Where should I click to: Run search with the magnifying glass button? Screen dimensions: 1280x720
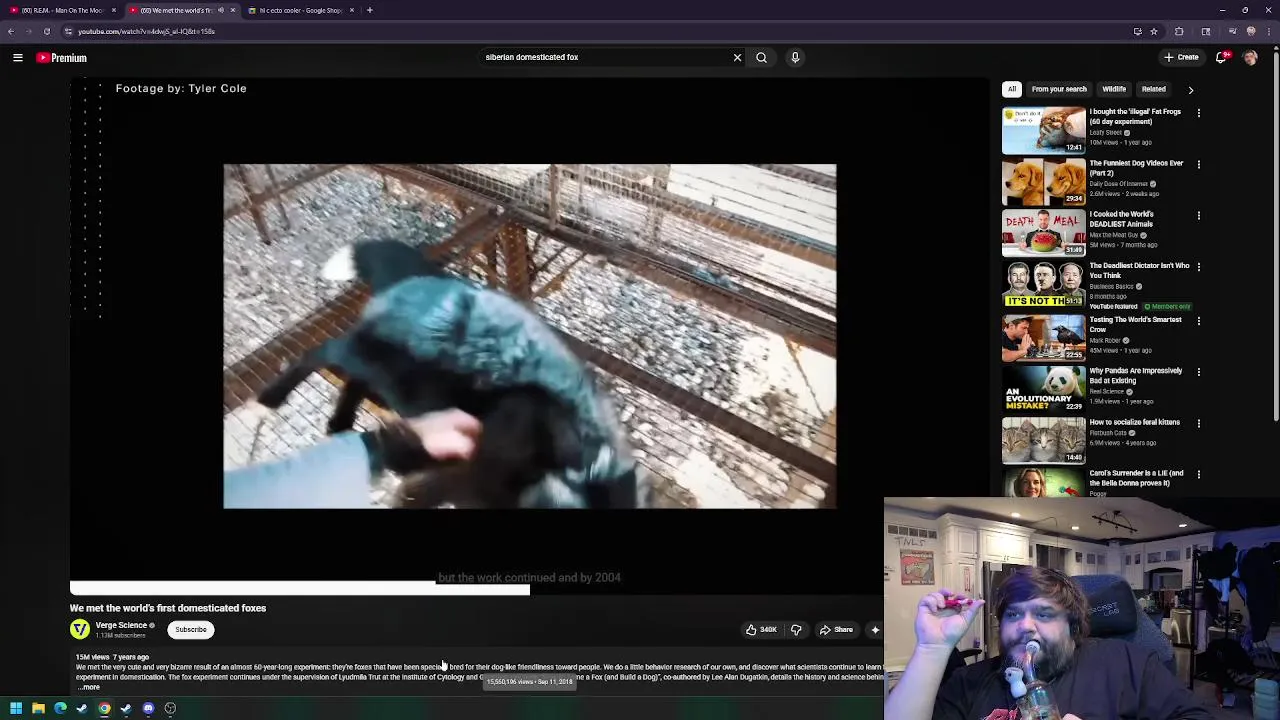pyautogui.click(x=761, y=57)
